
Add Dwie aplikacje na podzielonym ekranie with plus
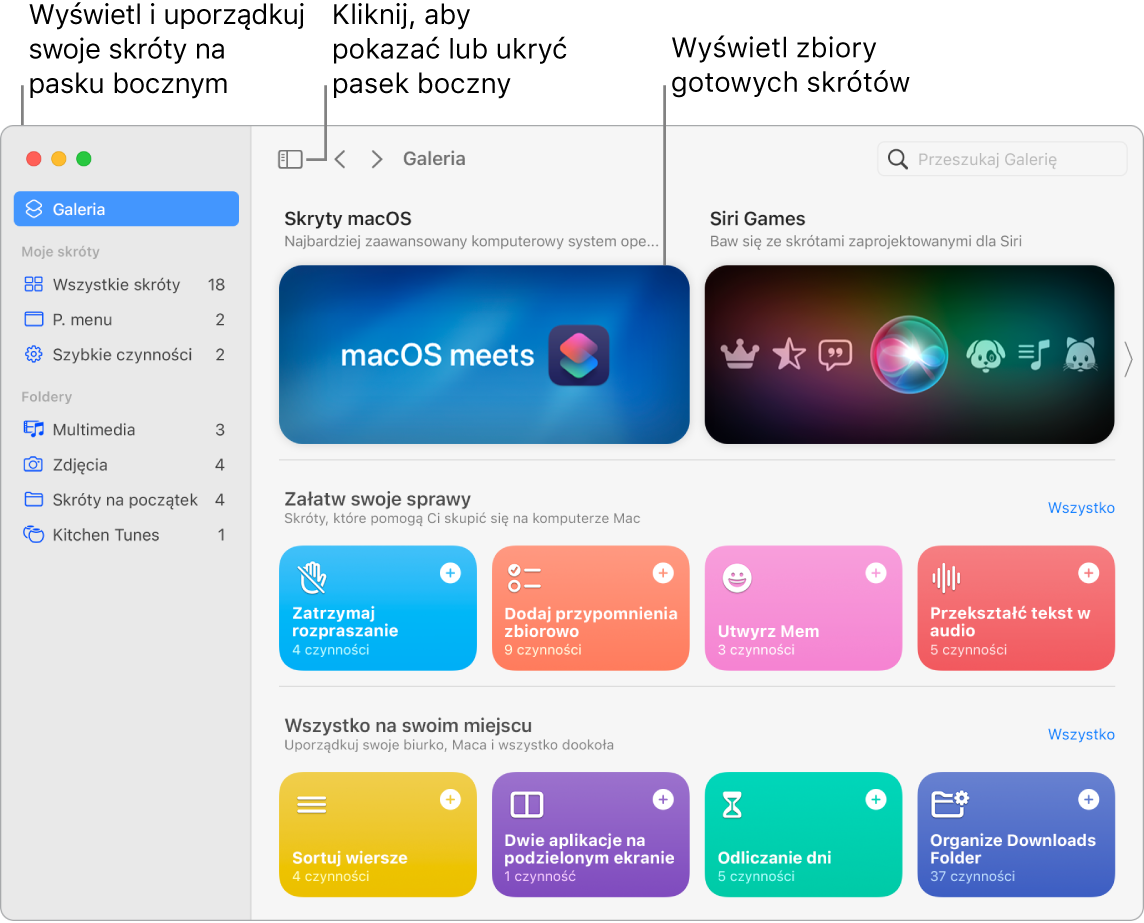pyautogui.click(x=662, y=800)
